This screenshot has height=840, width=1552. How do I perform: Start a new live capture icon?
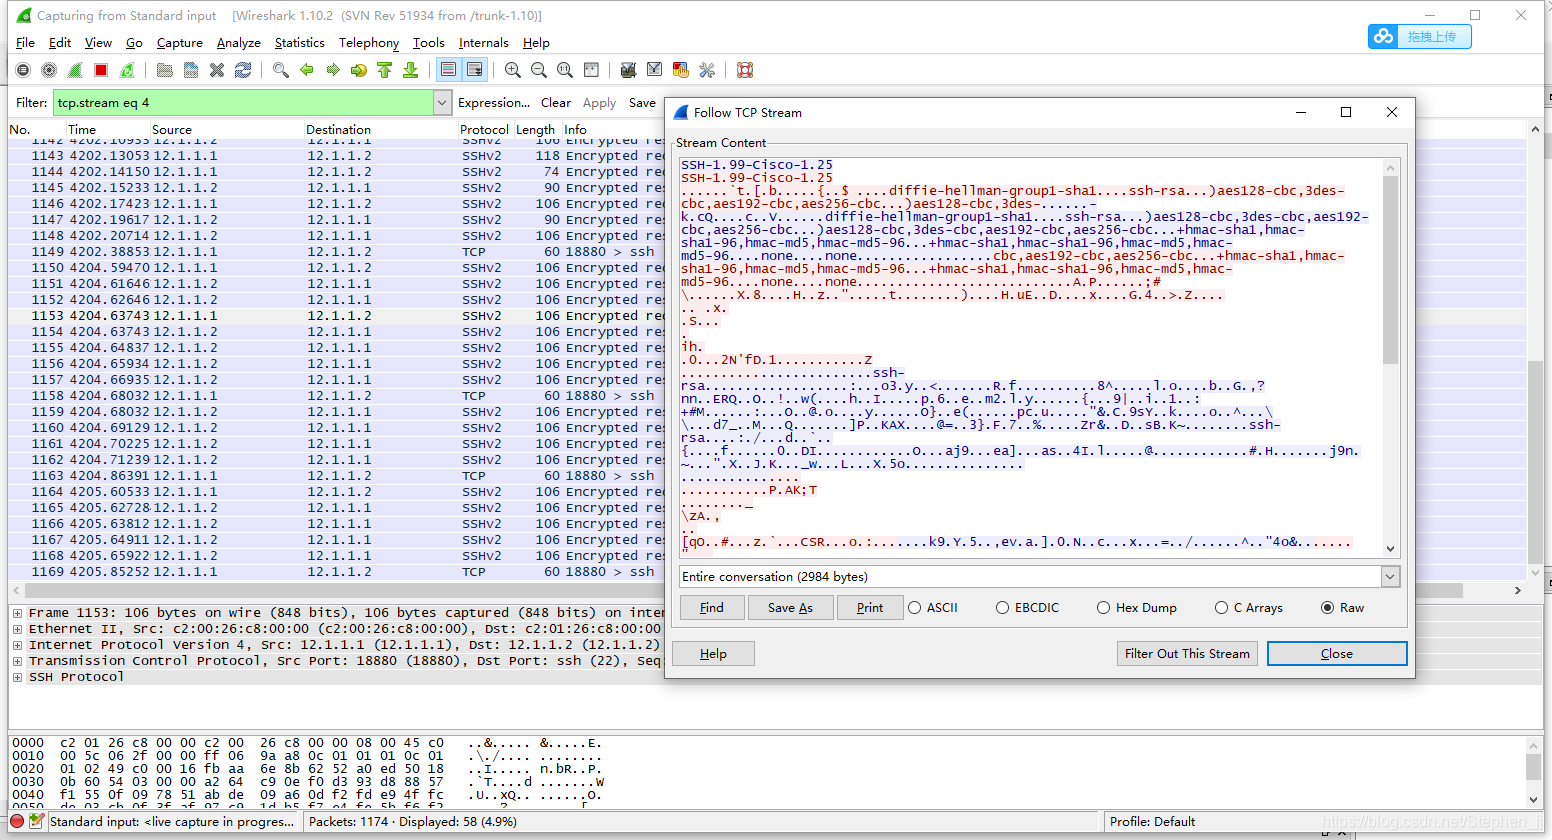[75, 70]
